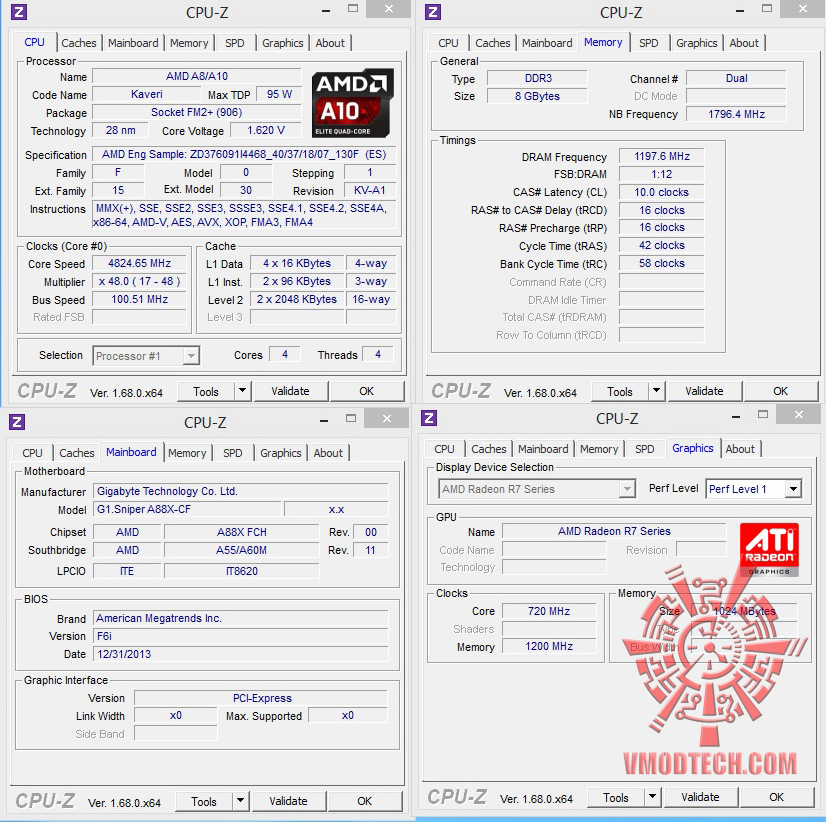Maximize the Mainboard tab window
This screenshot has height=822, width=826.
pos(351,418)
